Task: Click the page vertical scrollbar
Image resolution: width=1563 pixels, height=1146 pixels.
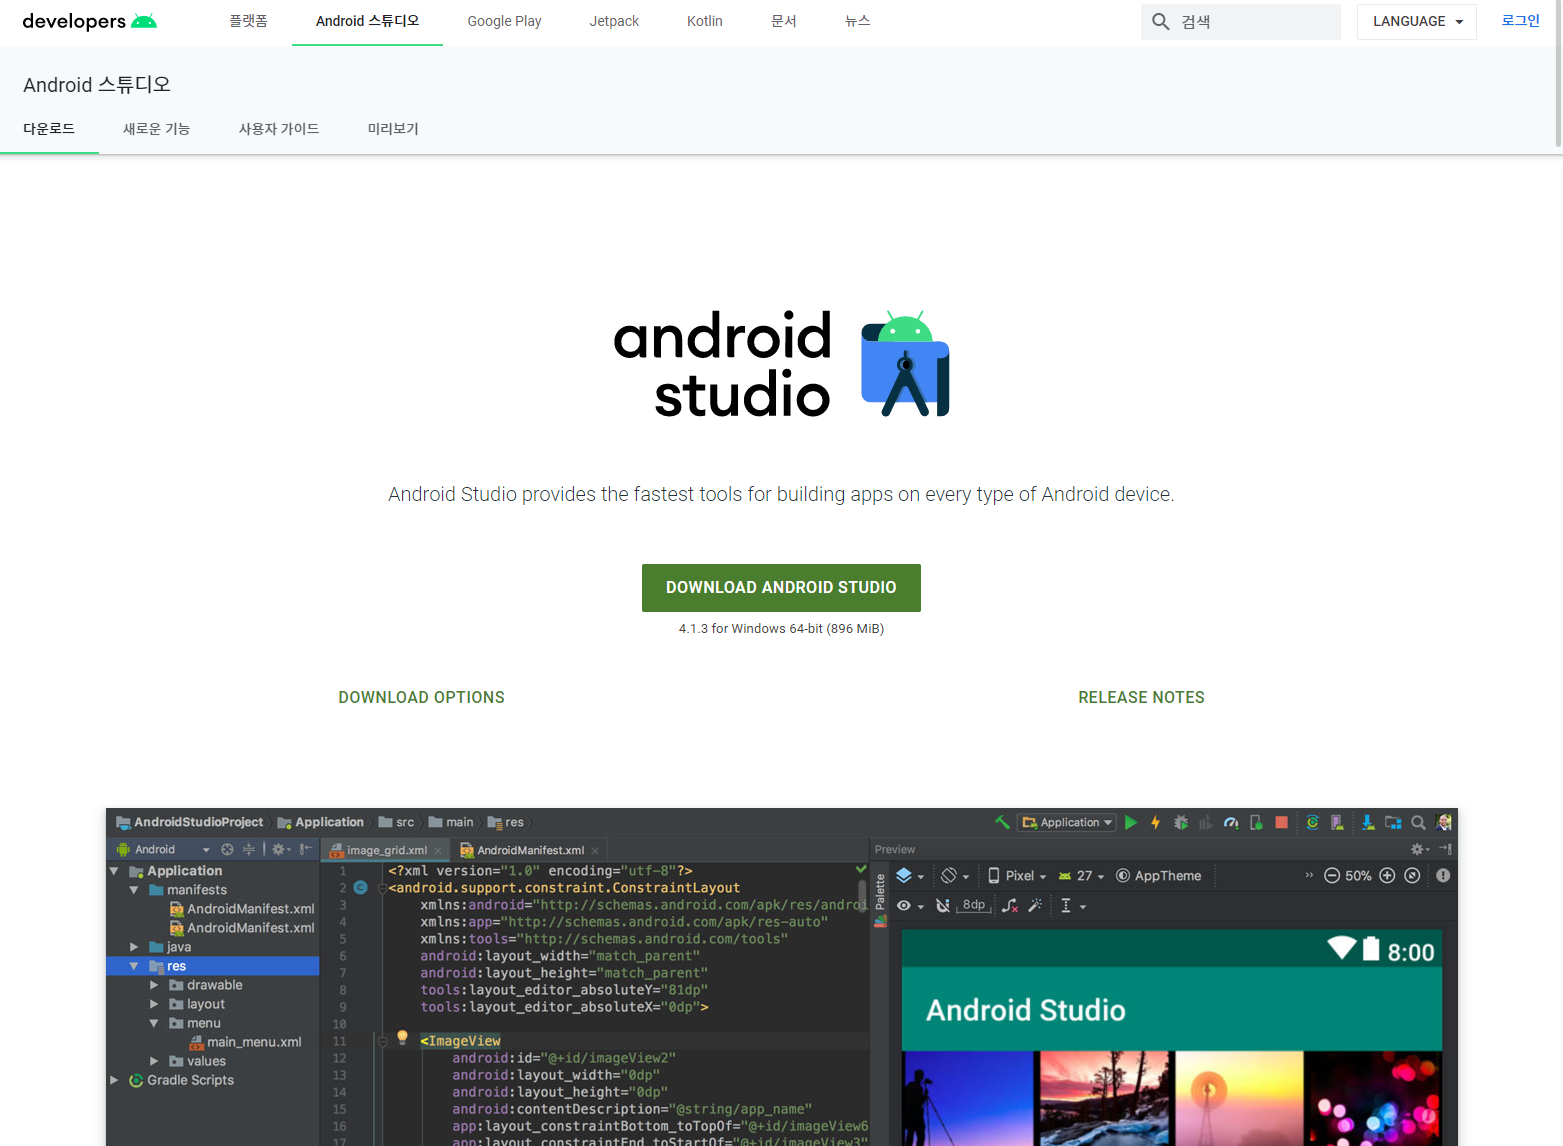Action: click(x=1558, y=74)
